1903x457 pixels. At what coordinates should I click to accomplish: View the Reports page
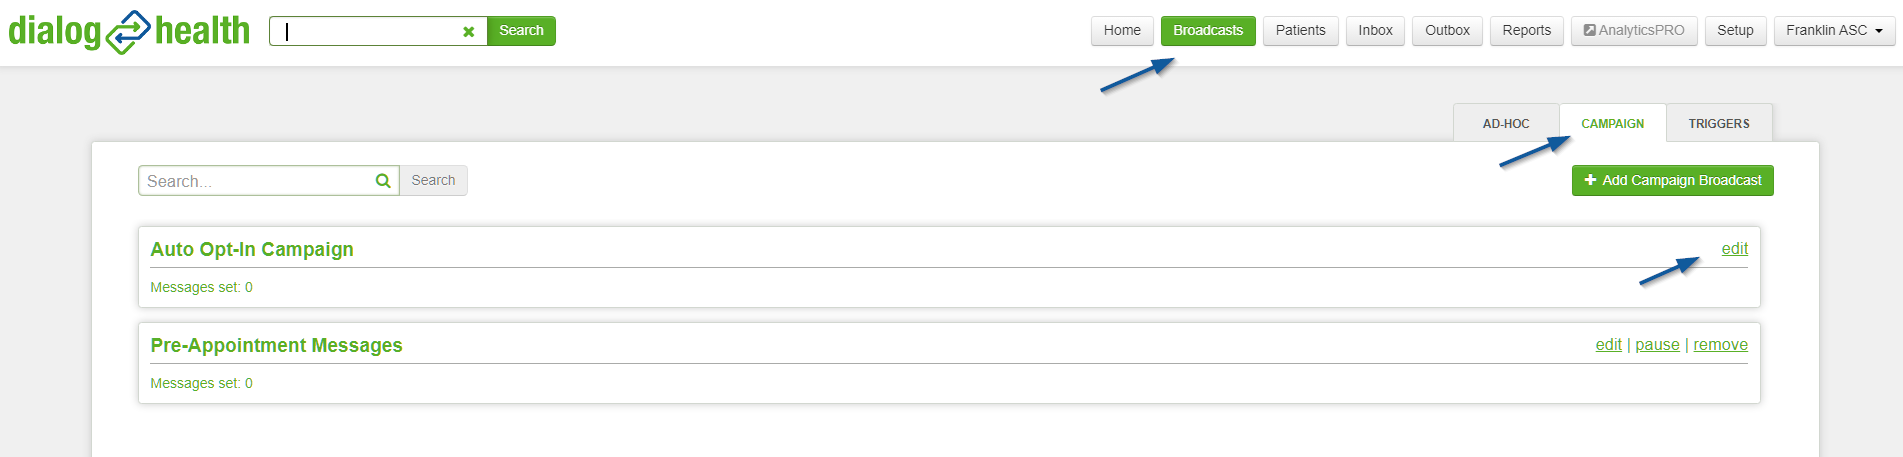click(1526, 31)
